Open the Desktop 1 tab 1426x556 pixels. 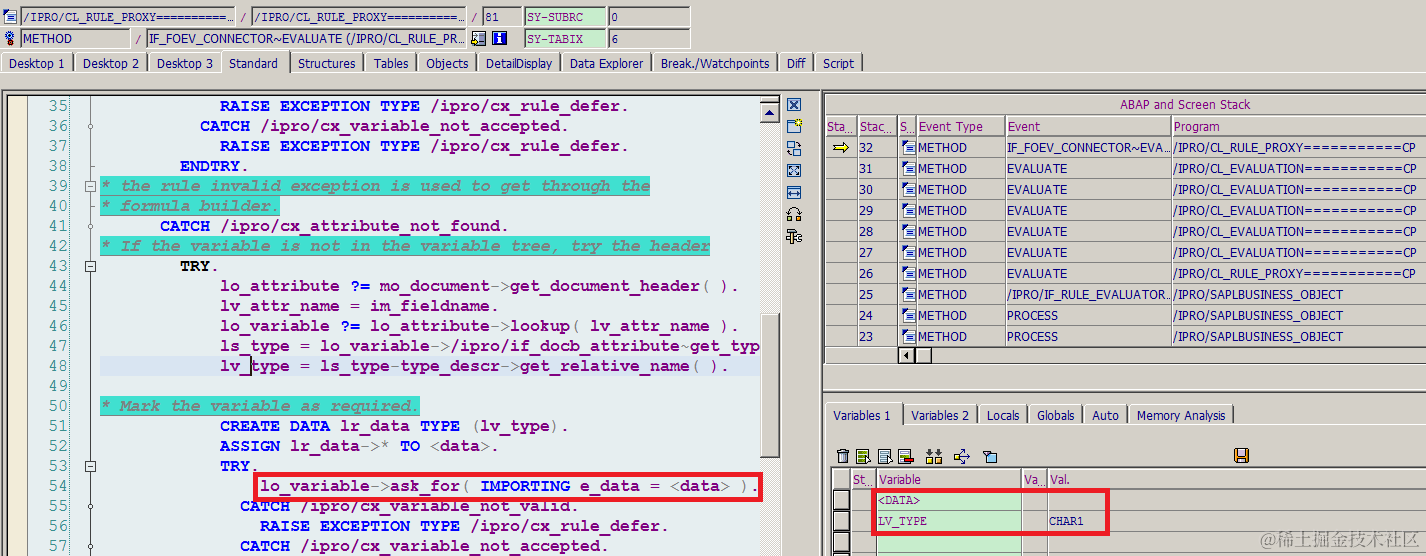tap(37, 63)
